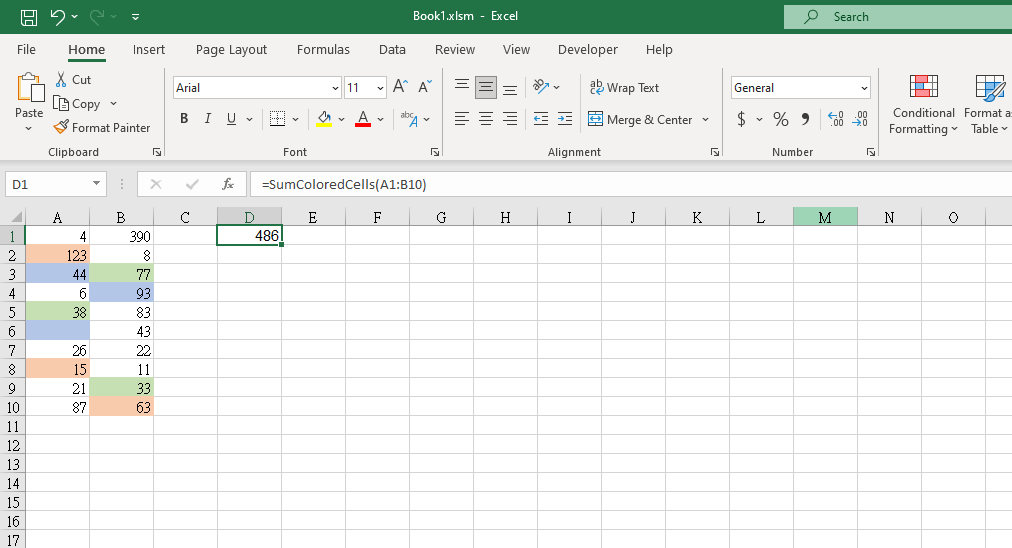
Task: Open the Copy dropdown arrow
Action: point(114,103)
